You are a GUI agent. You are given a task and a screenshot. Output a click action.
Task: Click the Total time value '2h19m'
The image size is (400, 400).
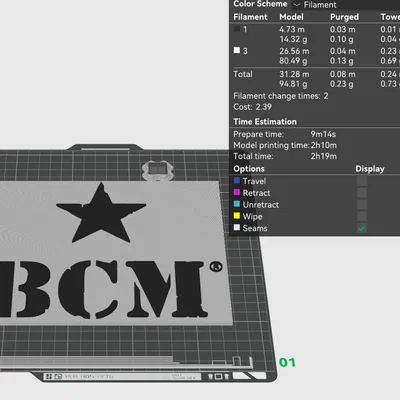(324, 156)
